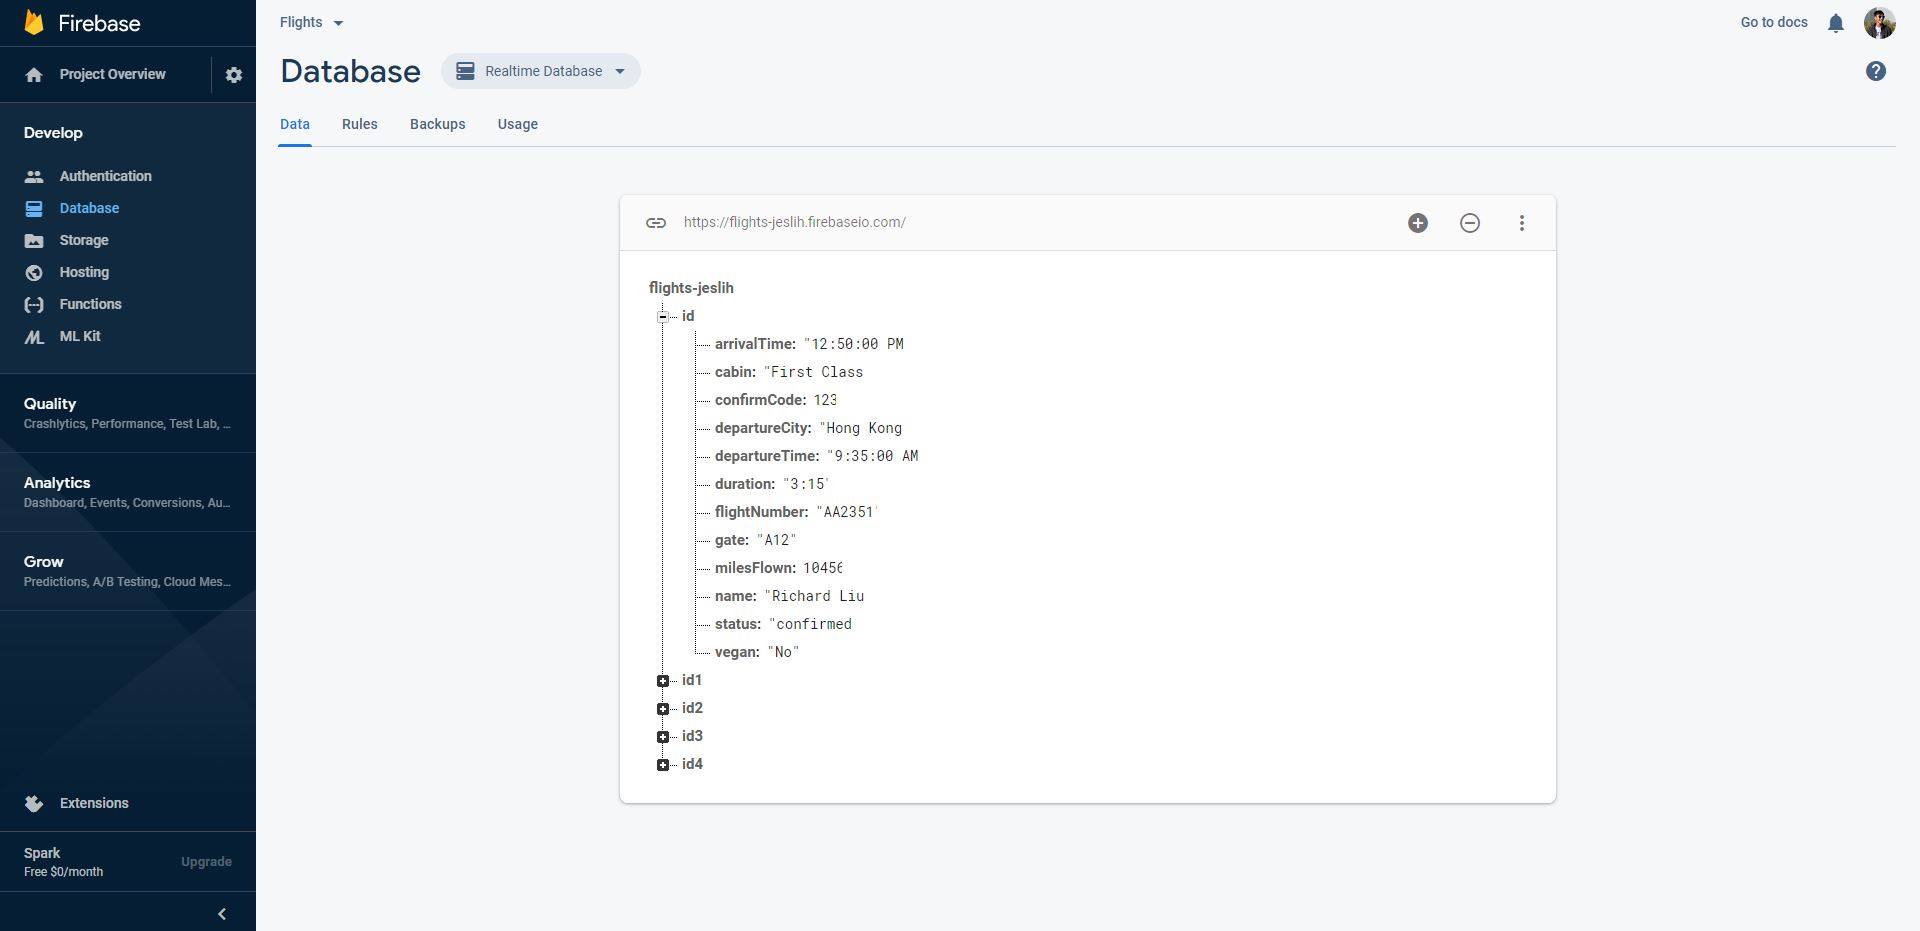Image resolution: width=1920 pixels, height=931 pixels.
Task: Click the Functions brackets icon
Action: click(x=34, y=305)
